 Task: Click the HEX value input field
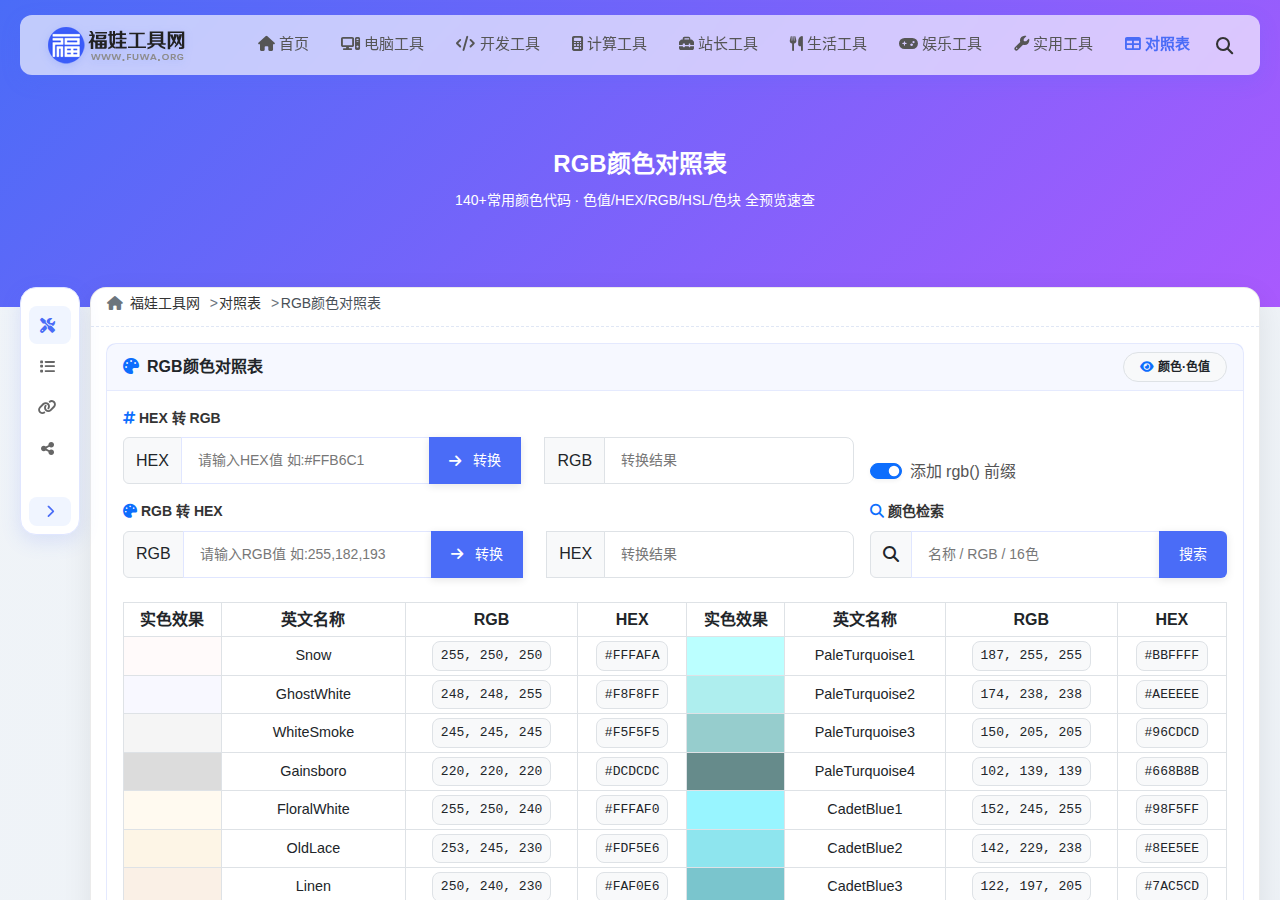tap(305, 460)
